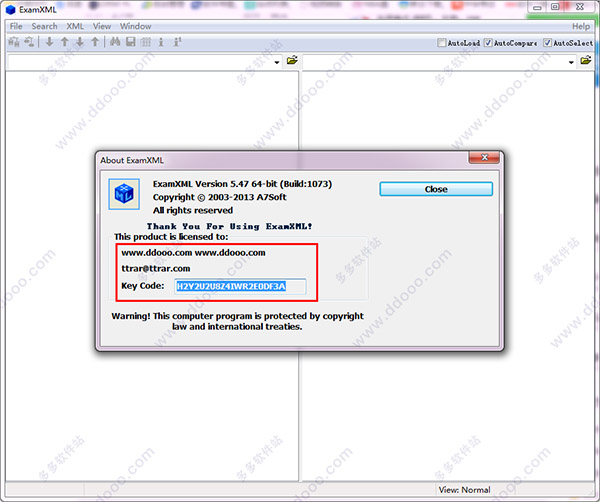Click the binoculars find icon
The image size is (600, 502).
click(115, 42)
